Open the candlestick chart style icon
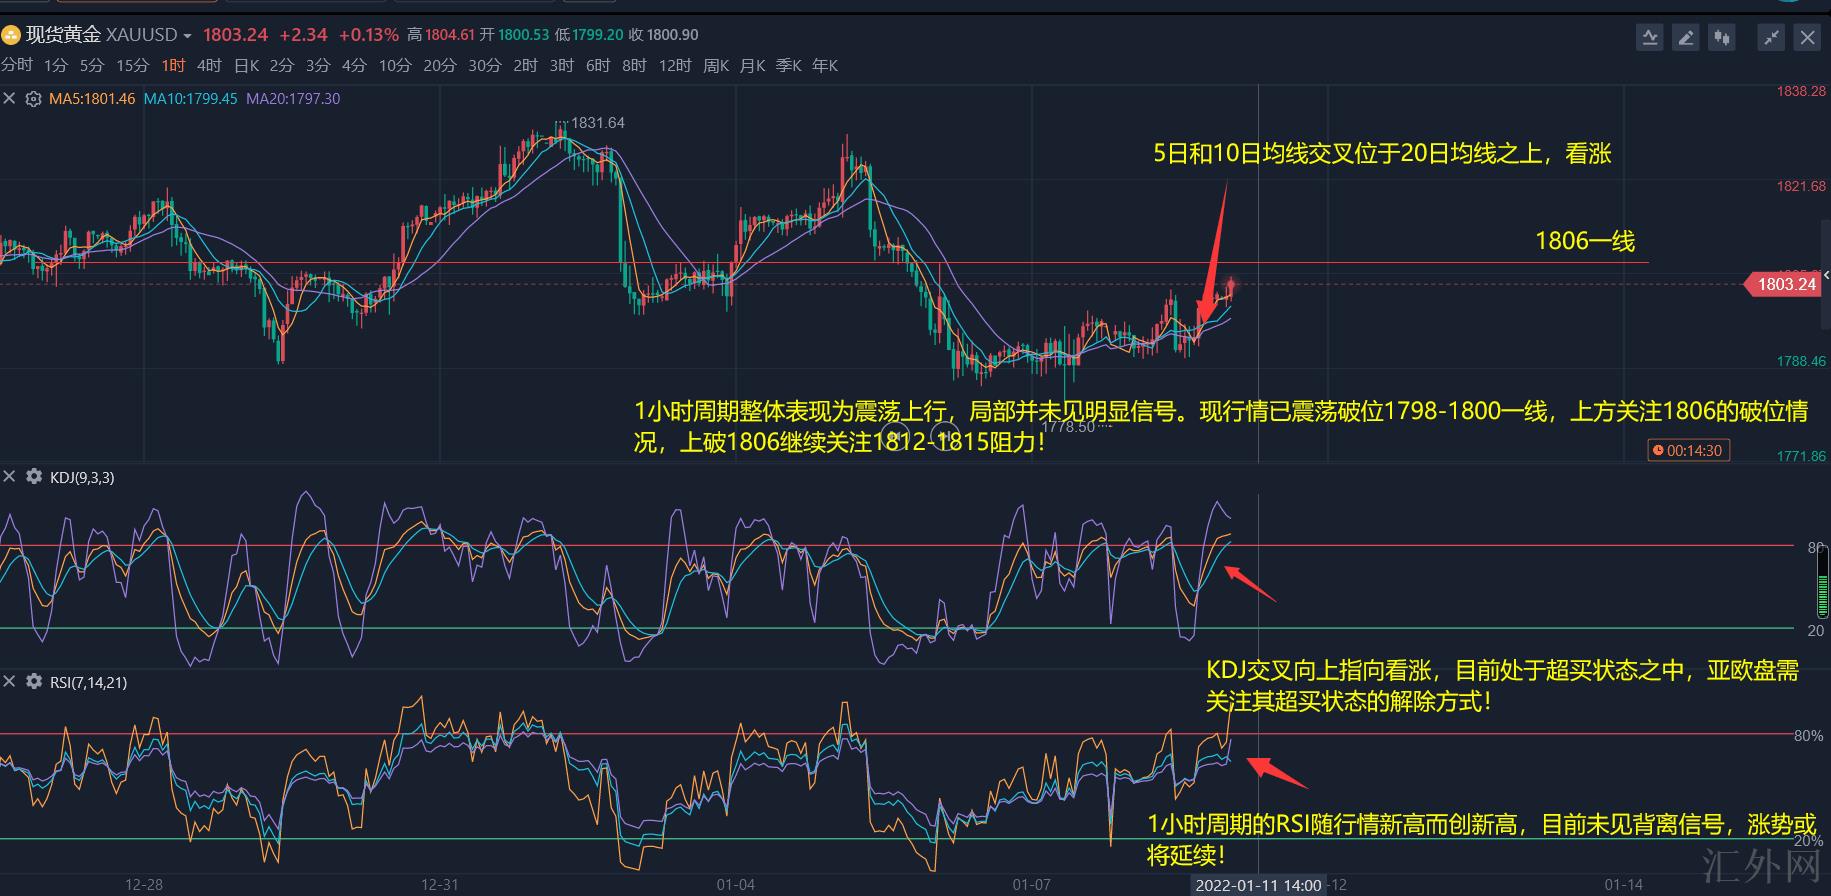 click(1721, 38)
